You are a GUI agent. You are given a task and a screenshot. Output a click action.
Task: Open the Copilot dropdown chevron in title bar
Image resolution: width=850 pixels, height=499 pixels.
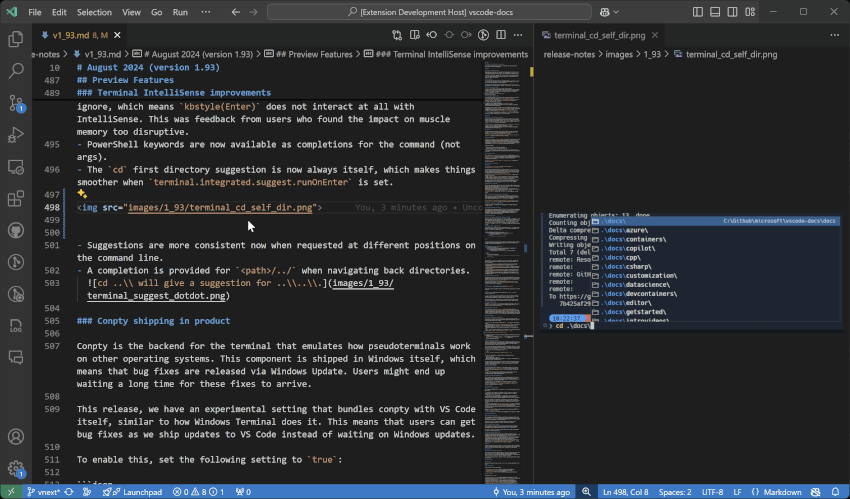tap(616, 12)
